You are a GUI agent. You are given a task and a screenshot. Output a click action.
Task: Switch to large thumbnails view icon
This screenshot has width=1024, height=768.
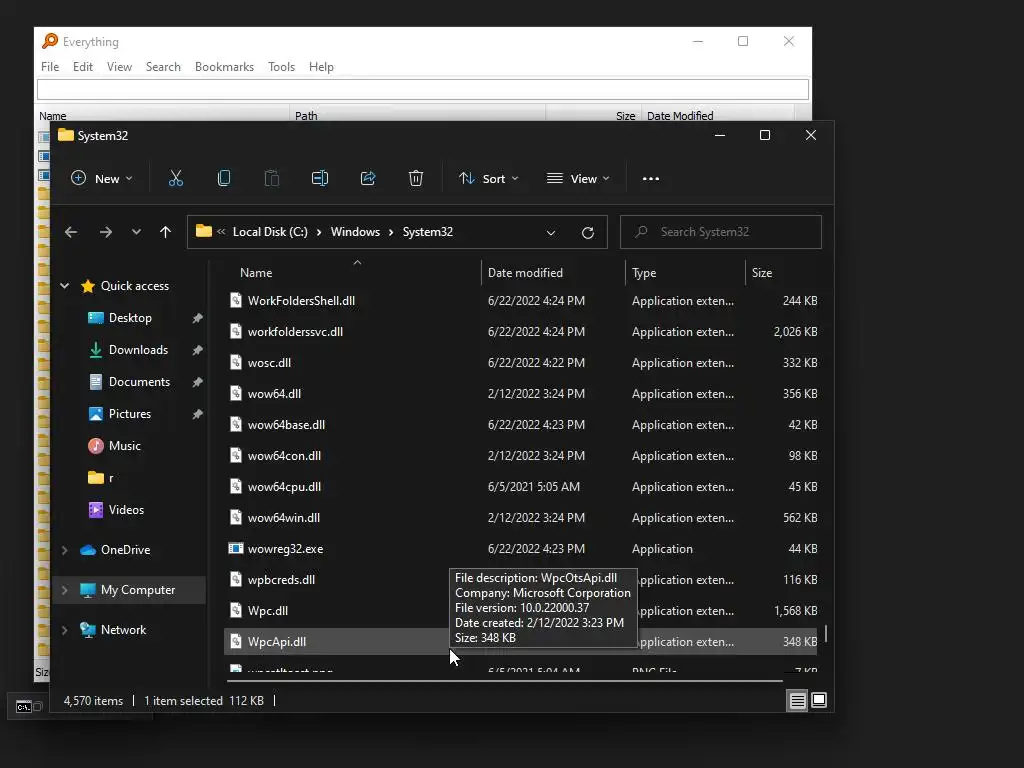click(x=819, y=700)
